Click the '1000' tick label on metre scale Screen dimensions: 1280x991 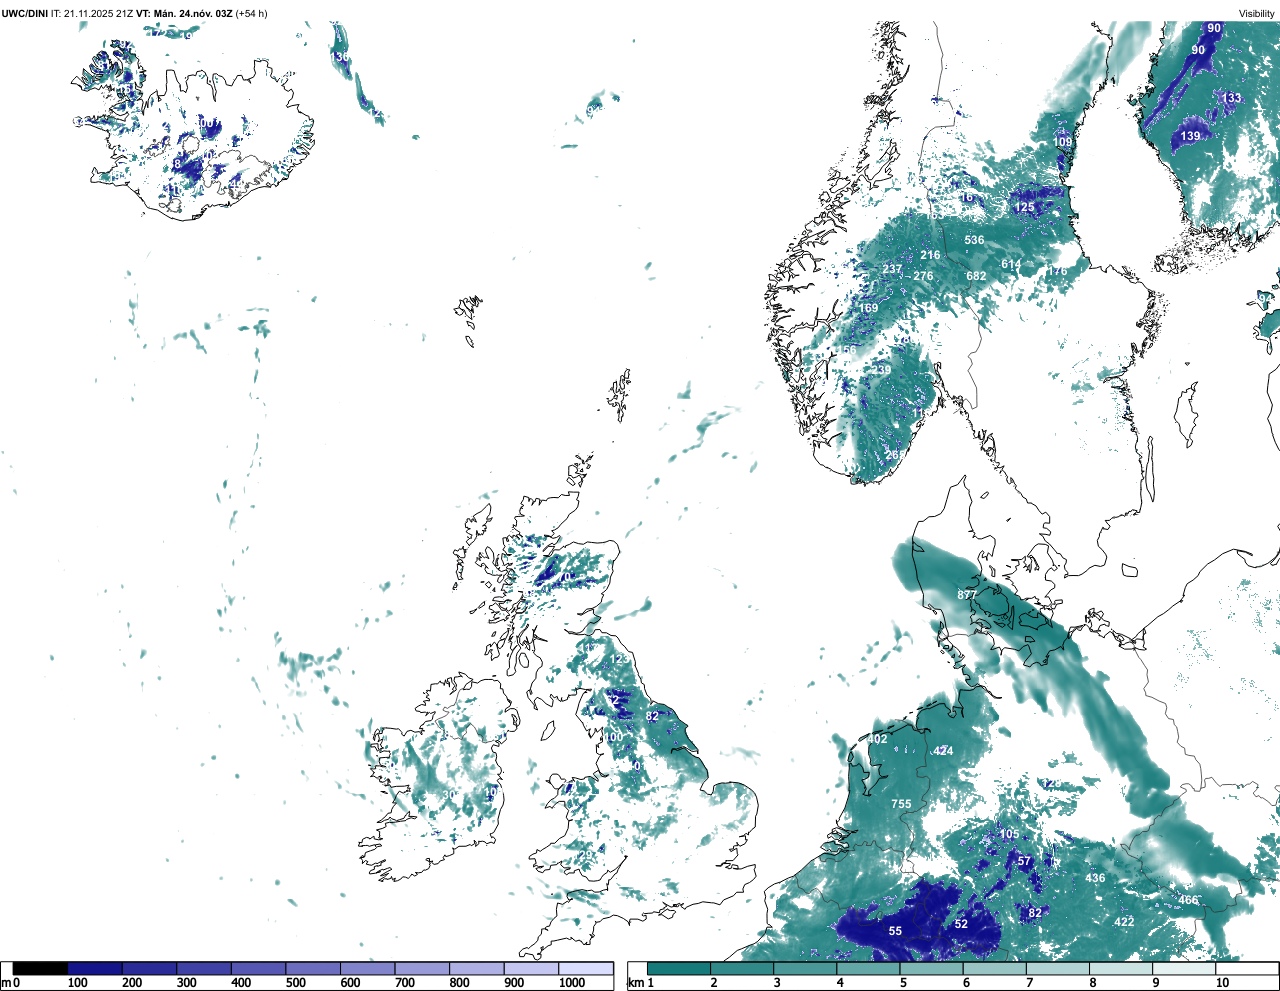[572, 983]
